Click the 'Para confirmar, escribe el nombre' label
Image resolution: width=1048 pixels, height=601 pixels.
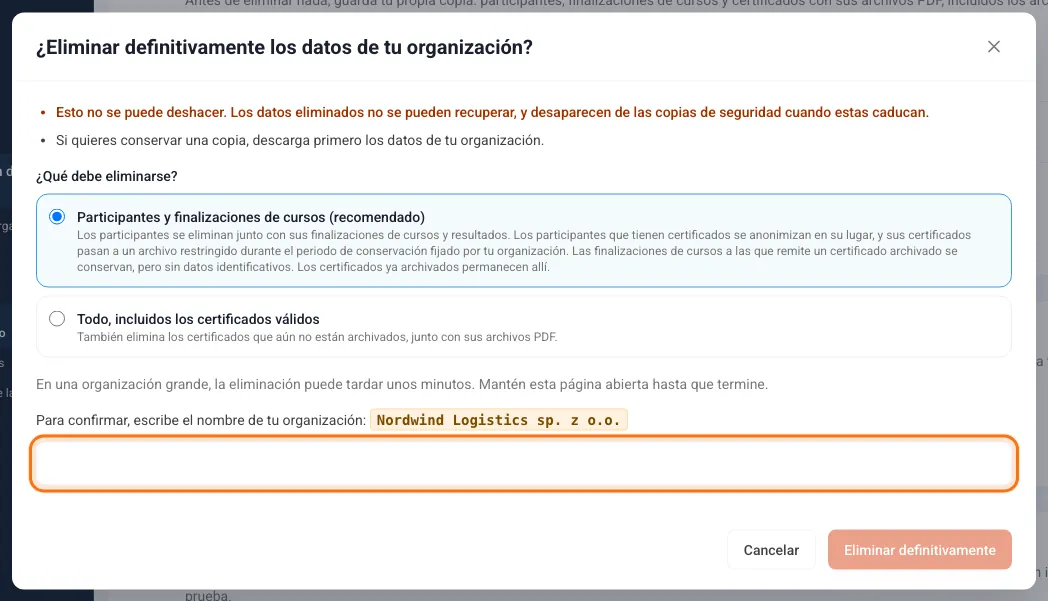201,420
